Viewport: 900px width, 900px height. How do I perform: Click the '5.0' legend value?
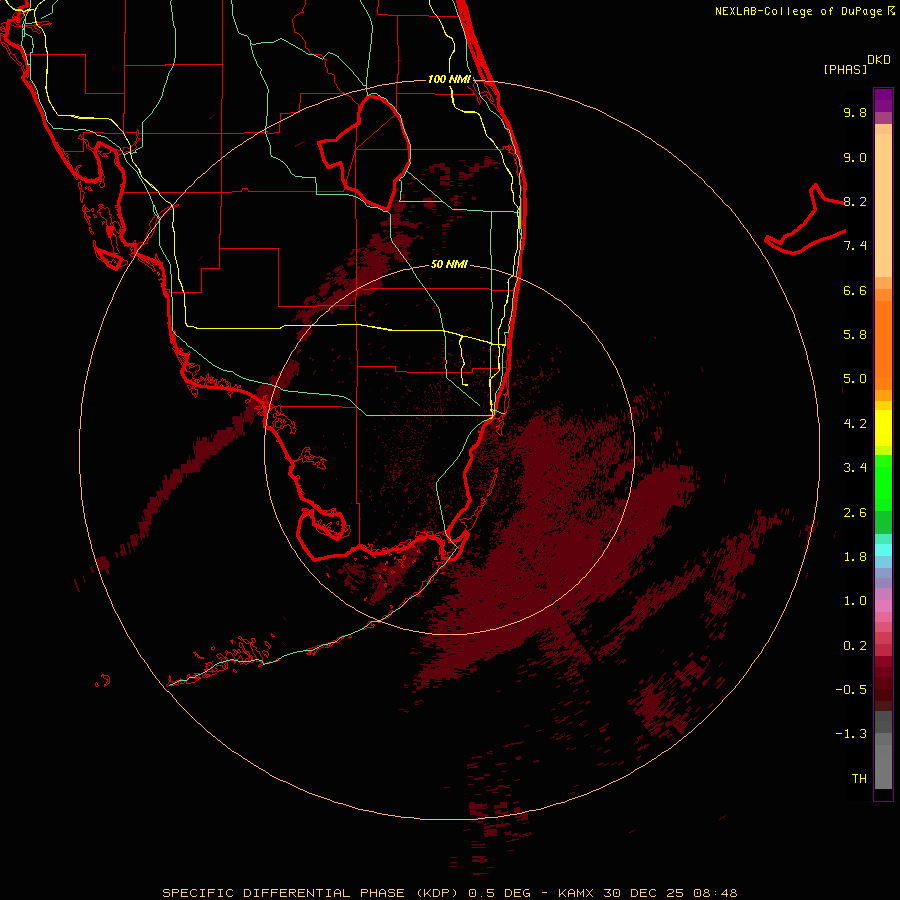pos(855,379)
